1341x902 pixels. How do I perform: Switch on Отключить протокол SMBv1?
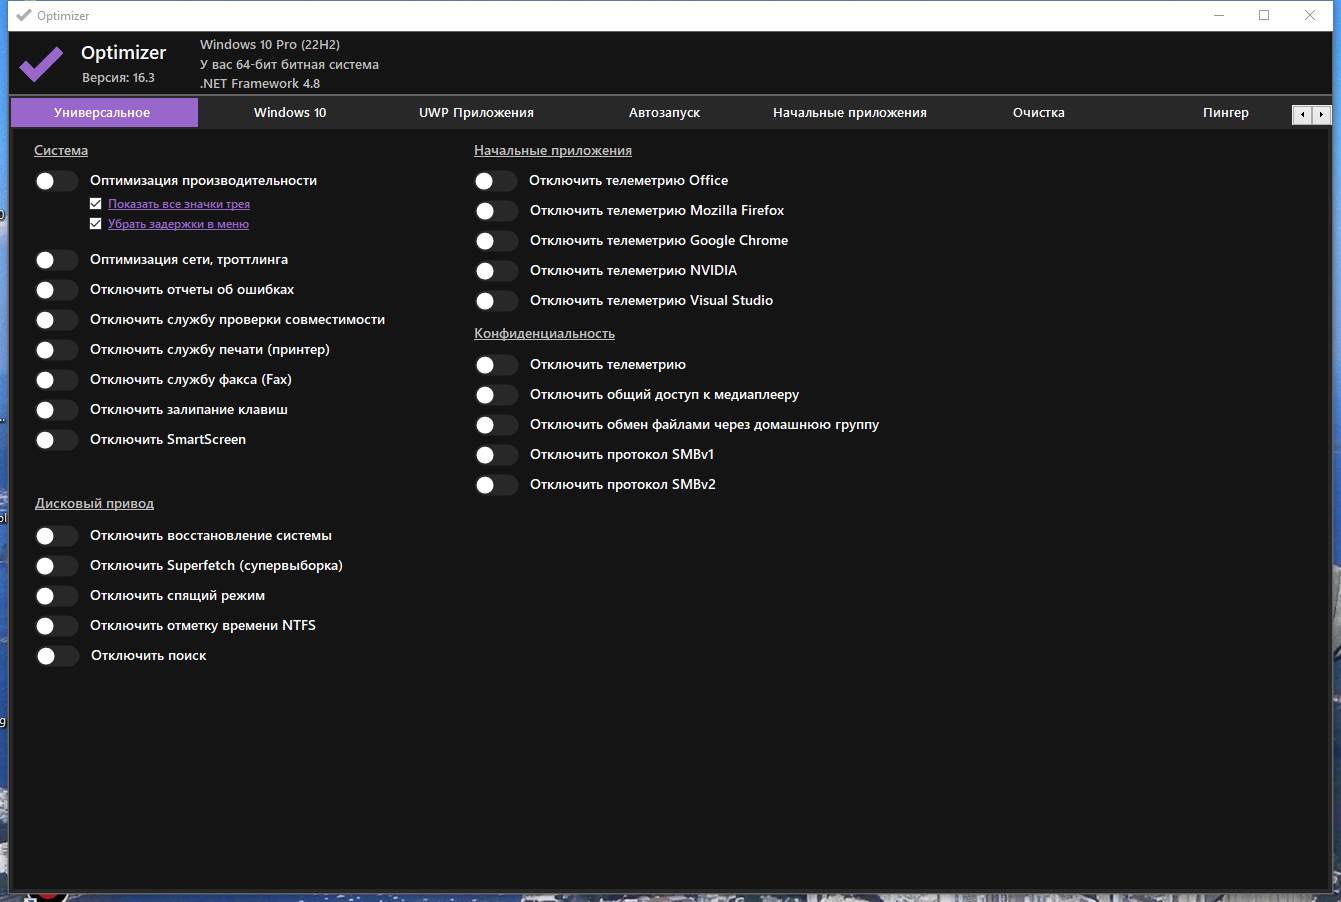pyautogui.click(x=496, y=455)
